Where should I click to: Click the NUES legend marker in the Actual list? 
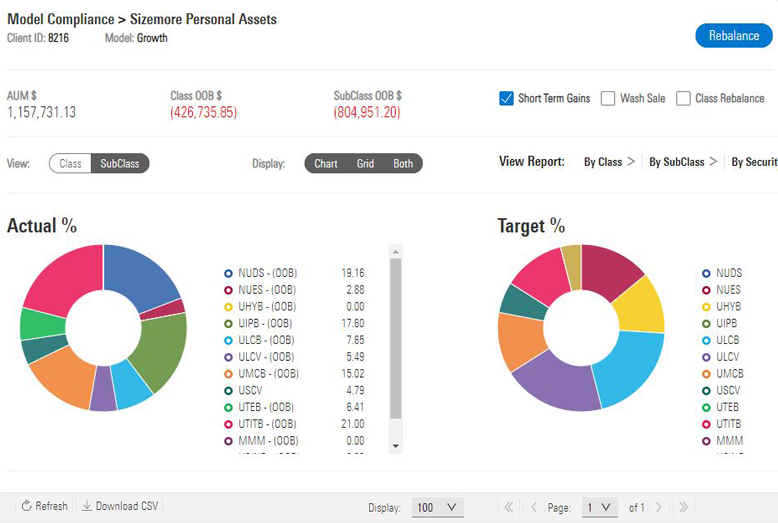coord(228,290)
